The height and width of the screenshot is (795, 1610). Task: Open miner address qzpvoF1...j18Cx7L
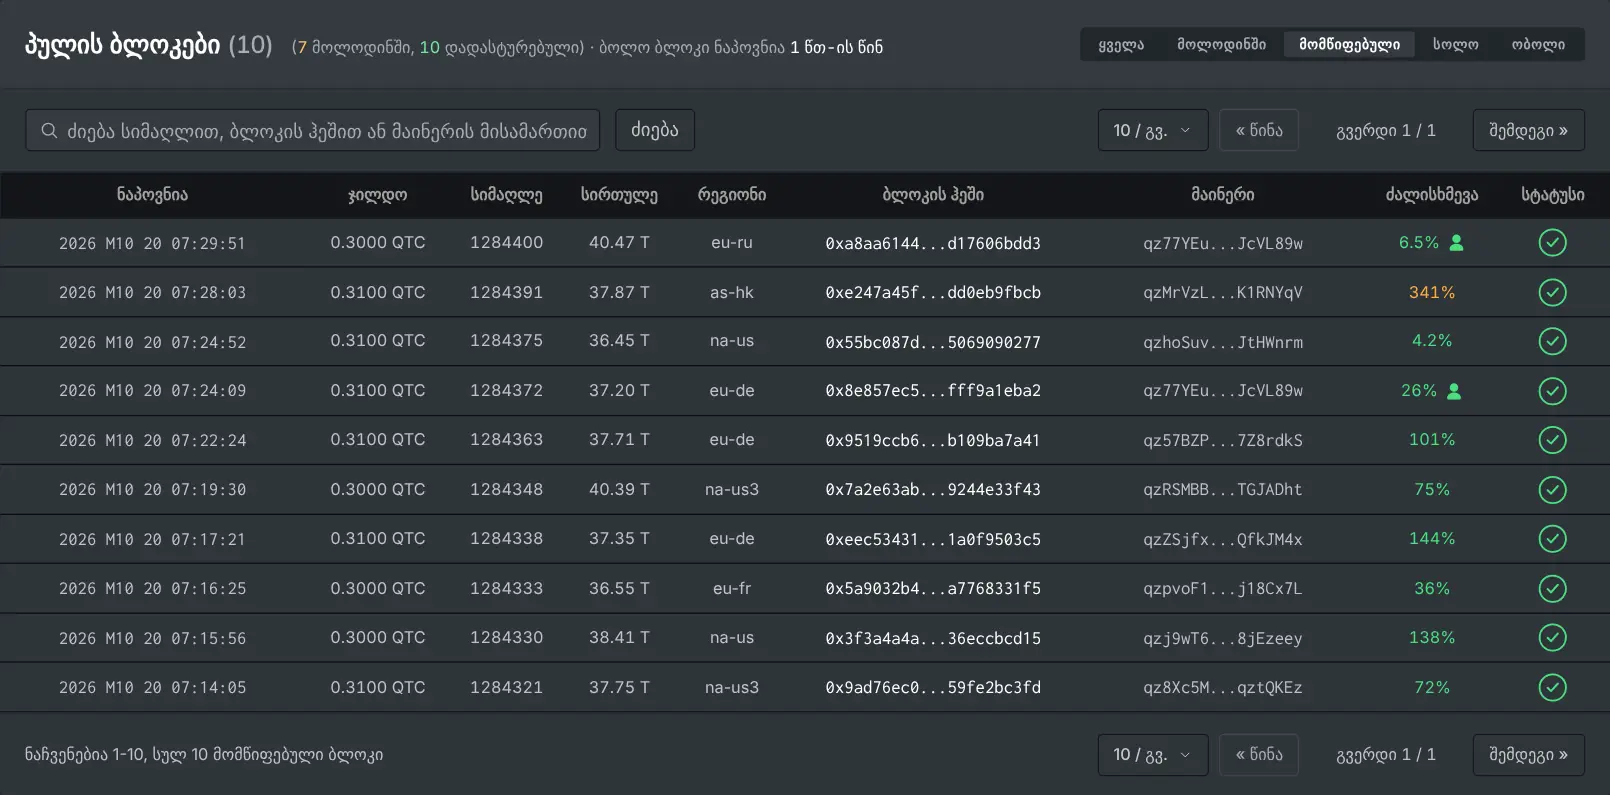(1223, 589)
